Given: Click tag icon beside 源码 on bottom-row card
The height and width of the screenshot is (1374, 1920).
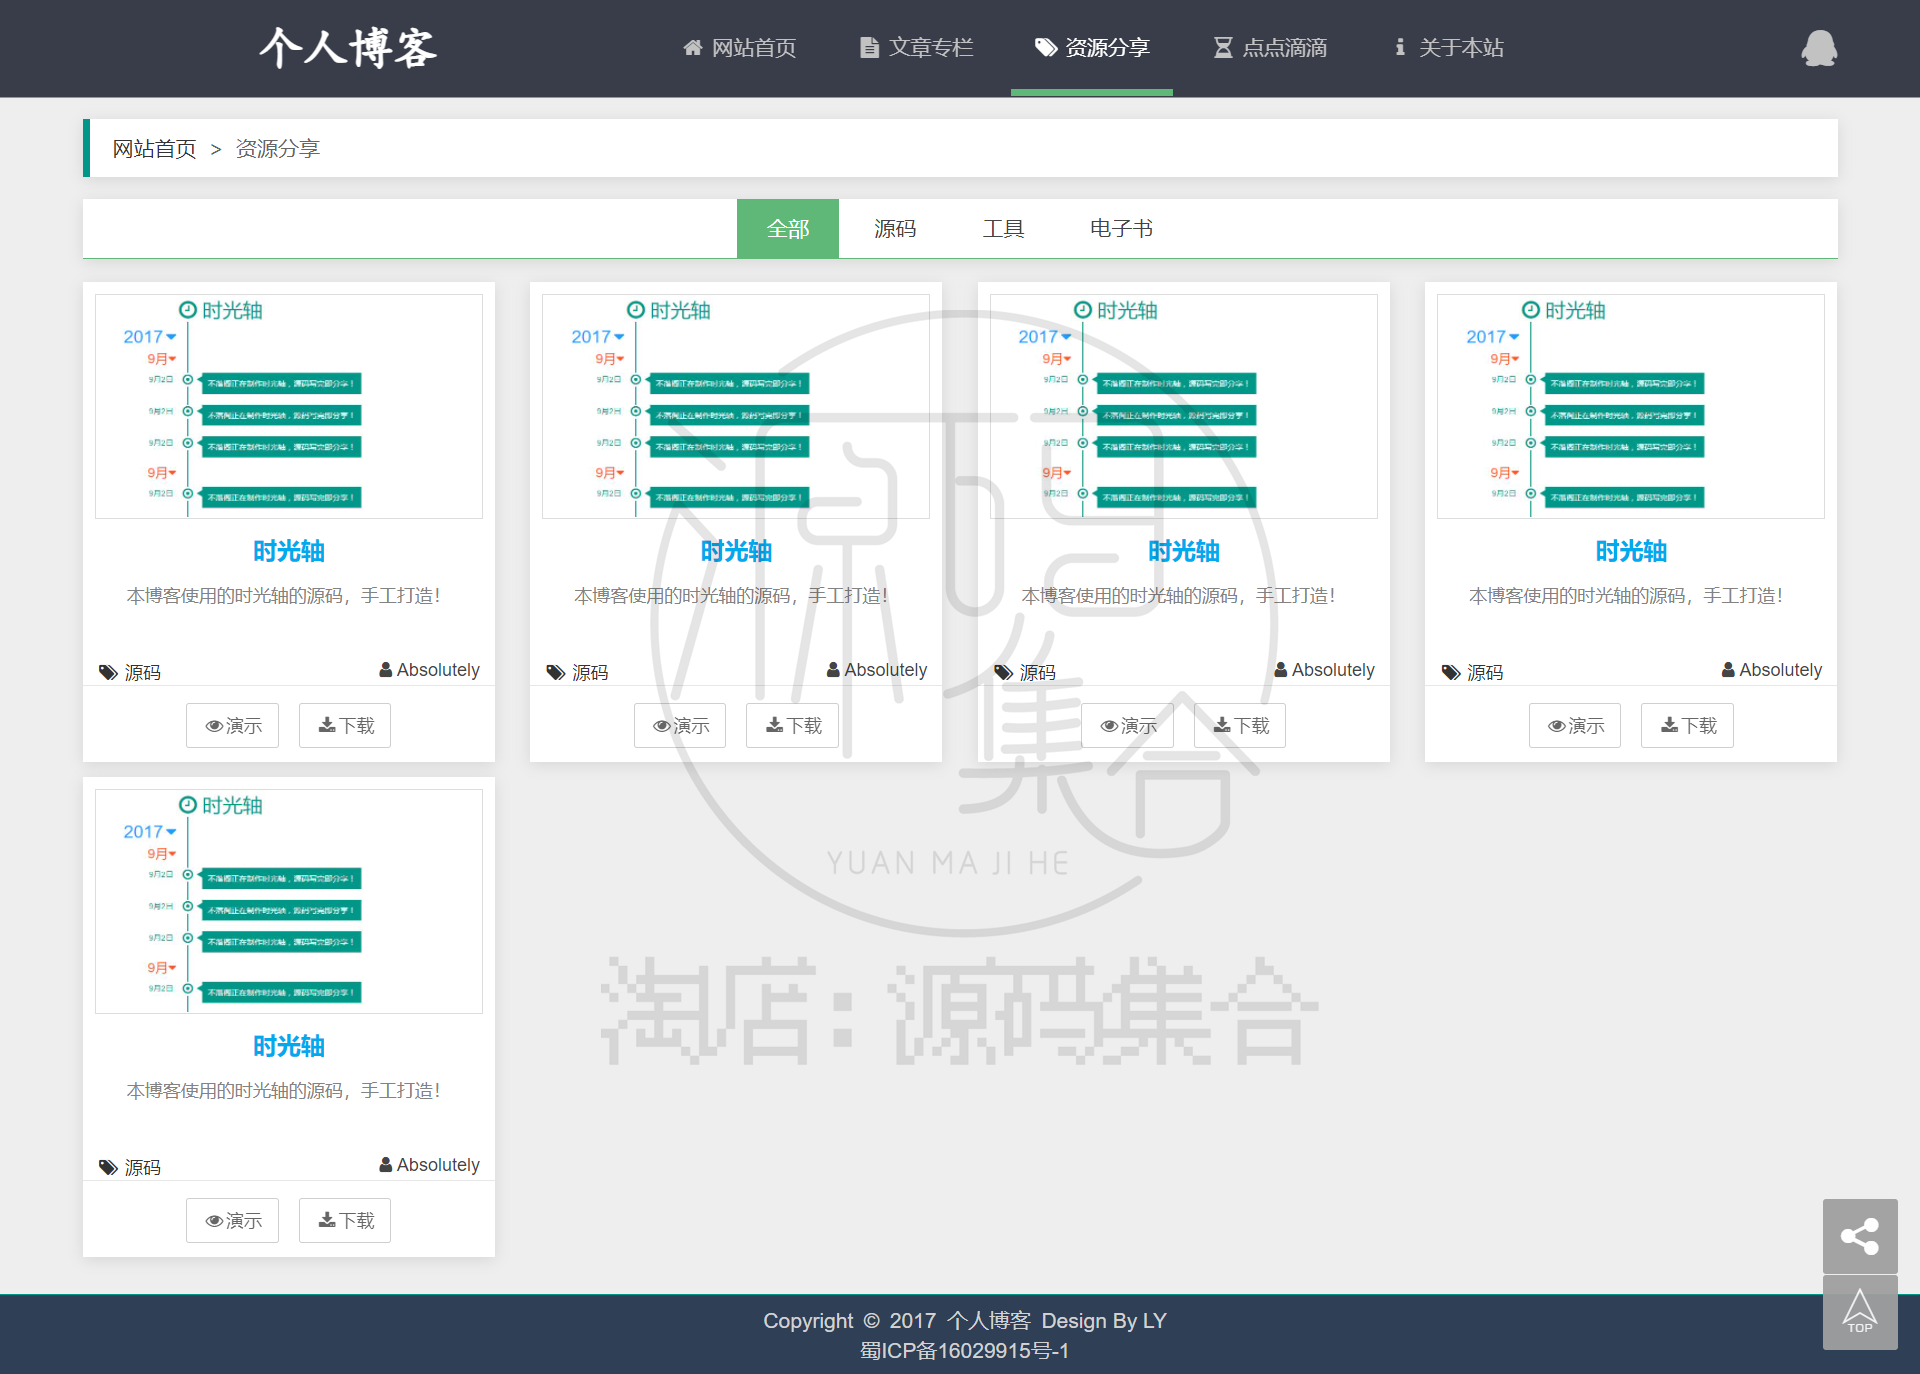Looking at the screenshot, I should click(108, 1167).
